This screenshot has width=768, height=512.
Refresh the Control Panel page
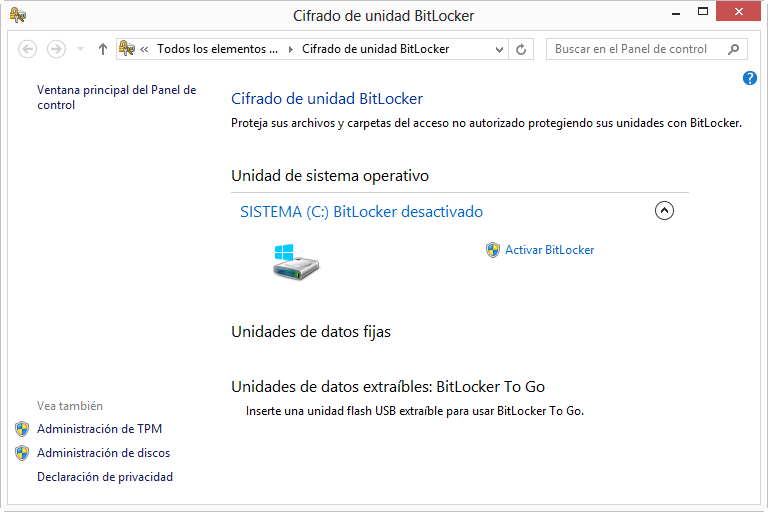tap(521, 49)
